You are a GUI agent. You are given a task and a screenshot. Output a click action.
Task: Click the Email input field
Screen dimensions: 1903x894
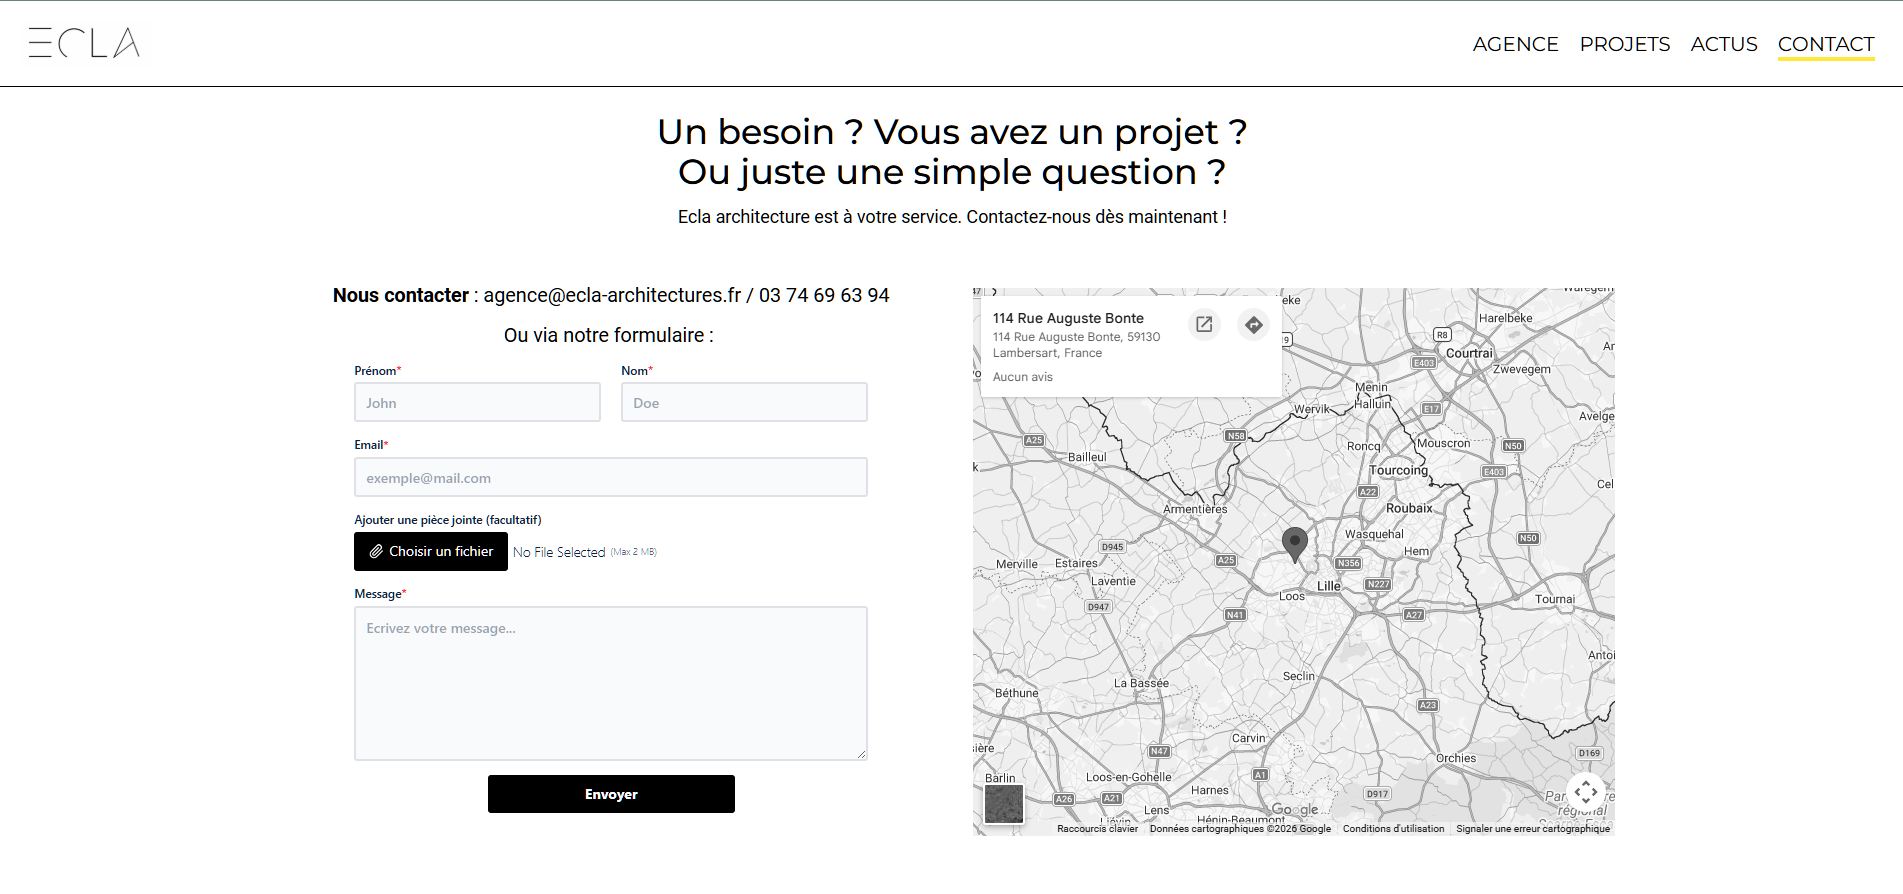pos(610,478)
